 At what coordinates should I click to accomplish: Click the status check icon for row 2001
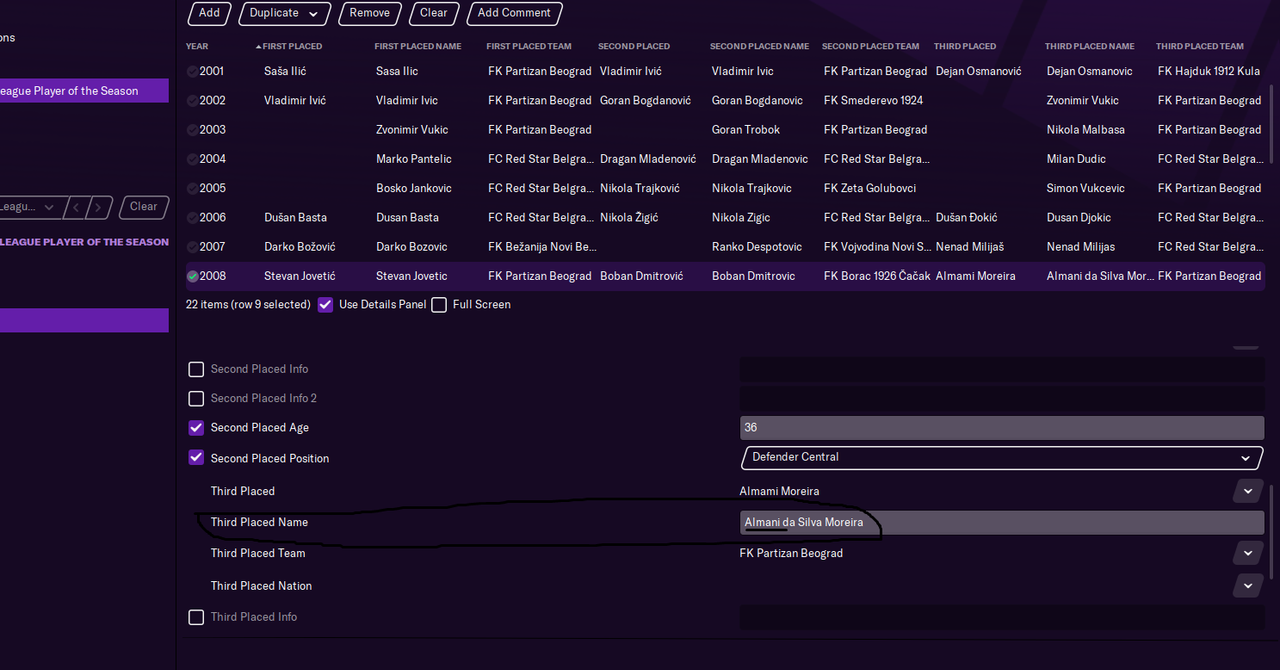(192, 72)
